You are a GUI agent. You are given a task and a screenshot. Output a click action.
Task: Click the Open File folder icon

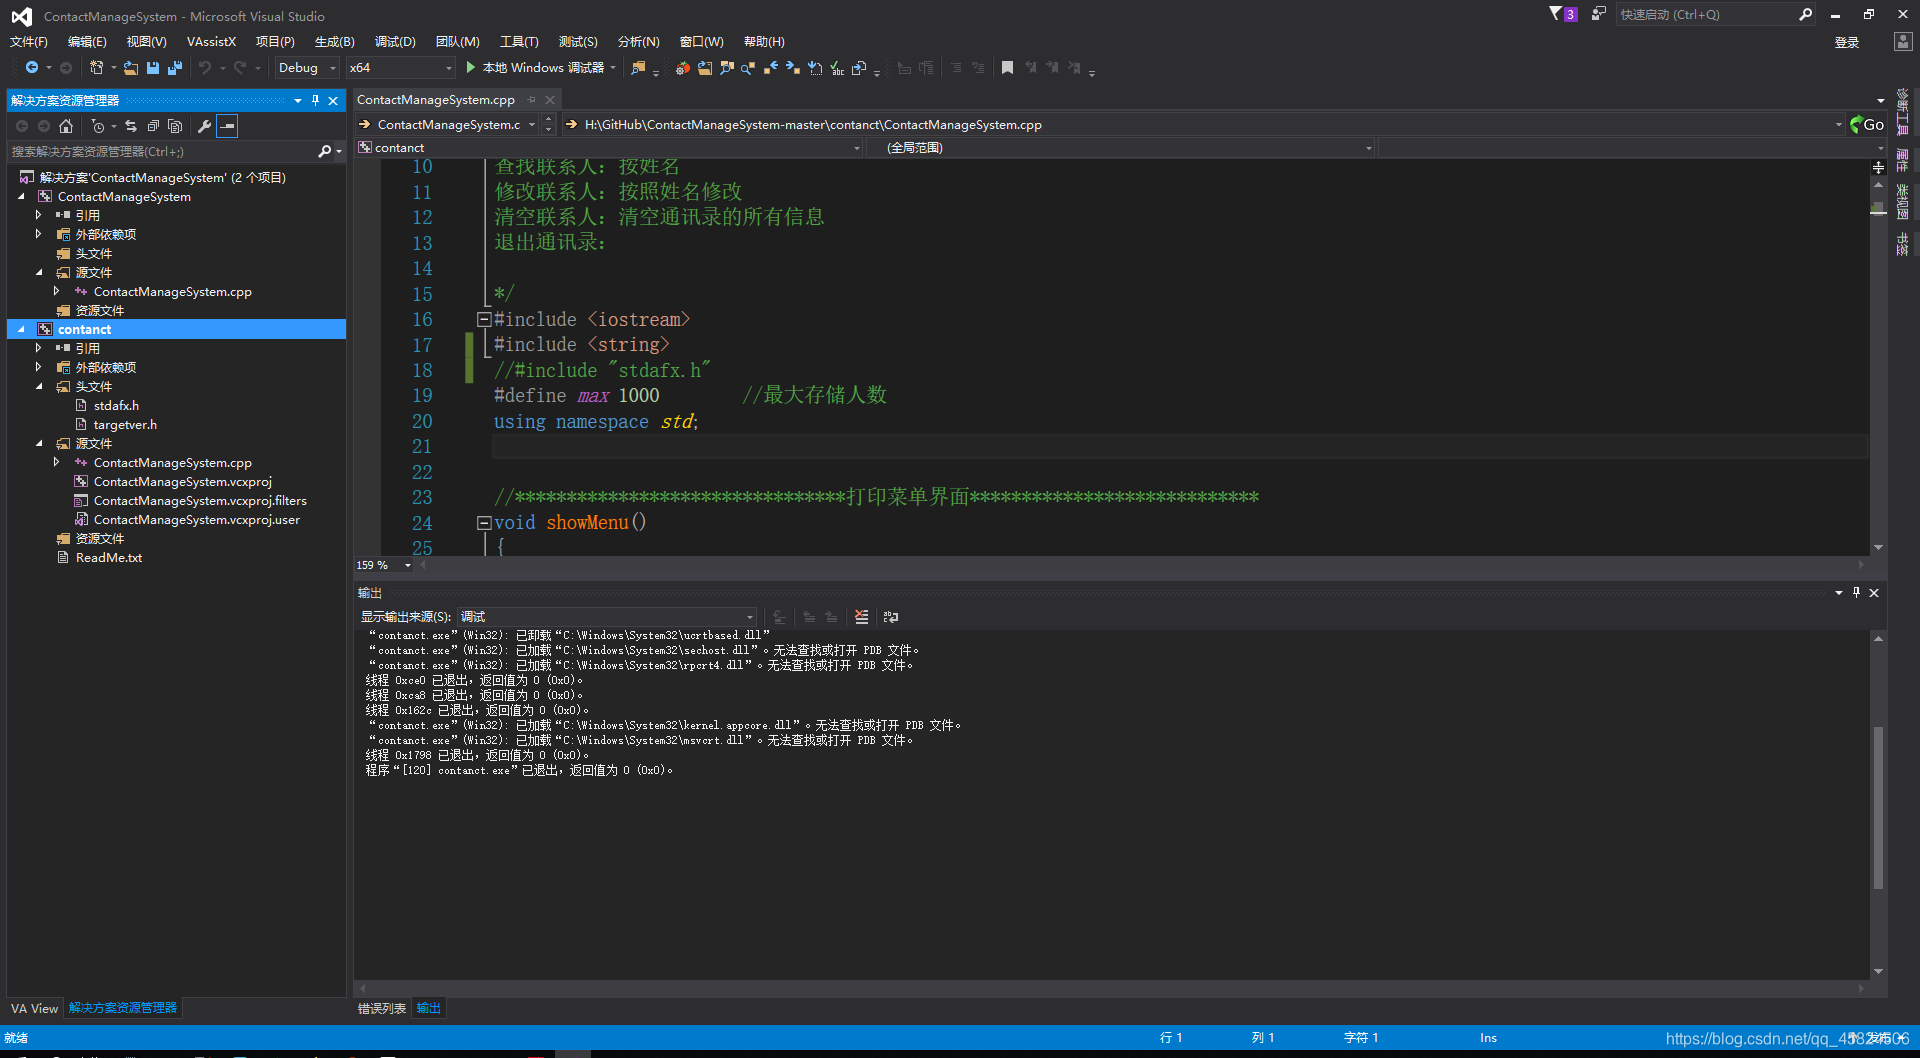click(131, 68)
